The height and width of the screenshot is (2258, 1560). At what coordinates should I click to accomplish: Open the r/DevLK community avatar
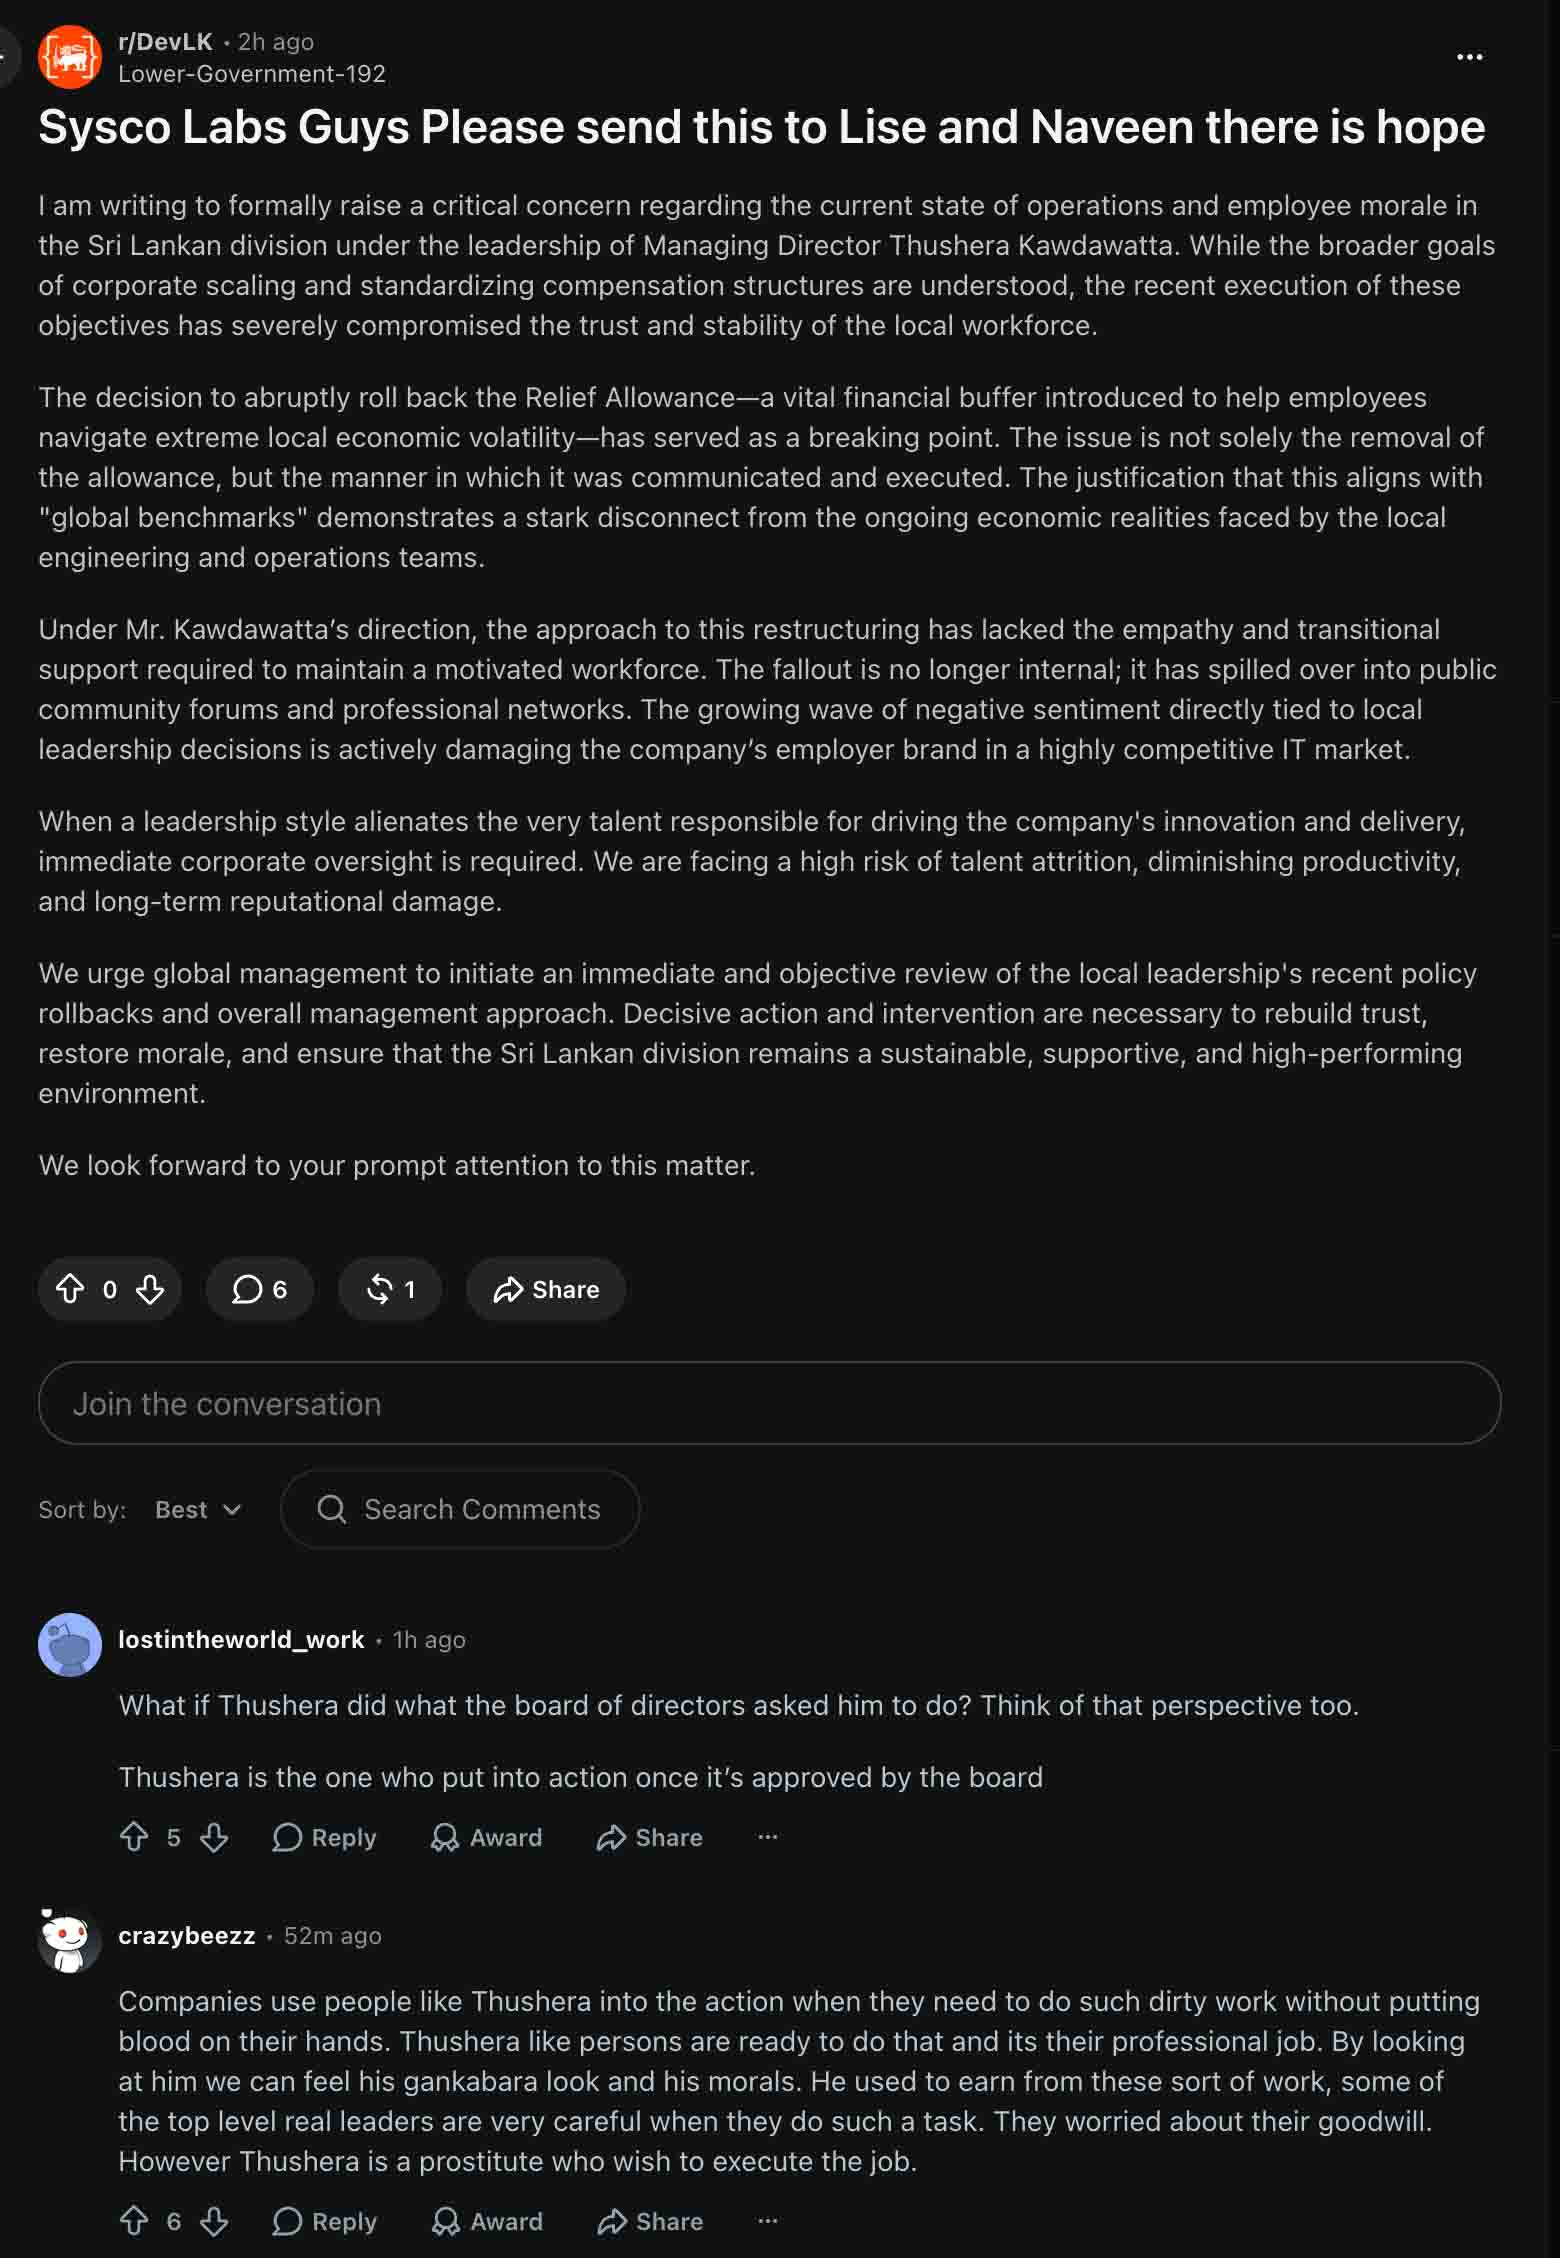tap(69, 57)
